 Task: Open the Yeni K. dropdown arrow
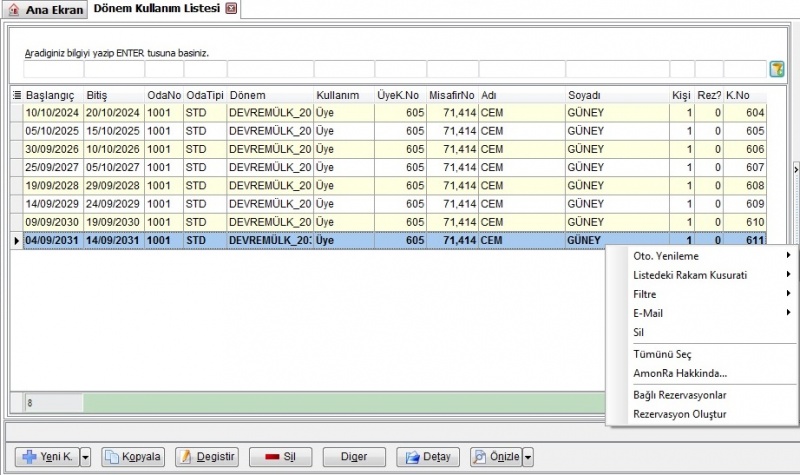click(x=86, y=457)
